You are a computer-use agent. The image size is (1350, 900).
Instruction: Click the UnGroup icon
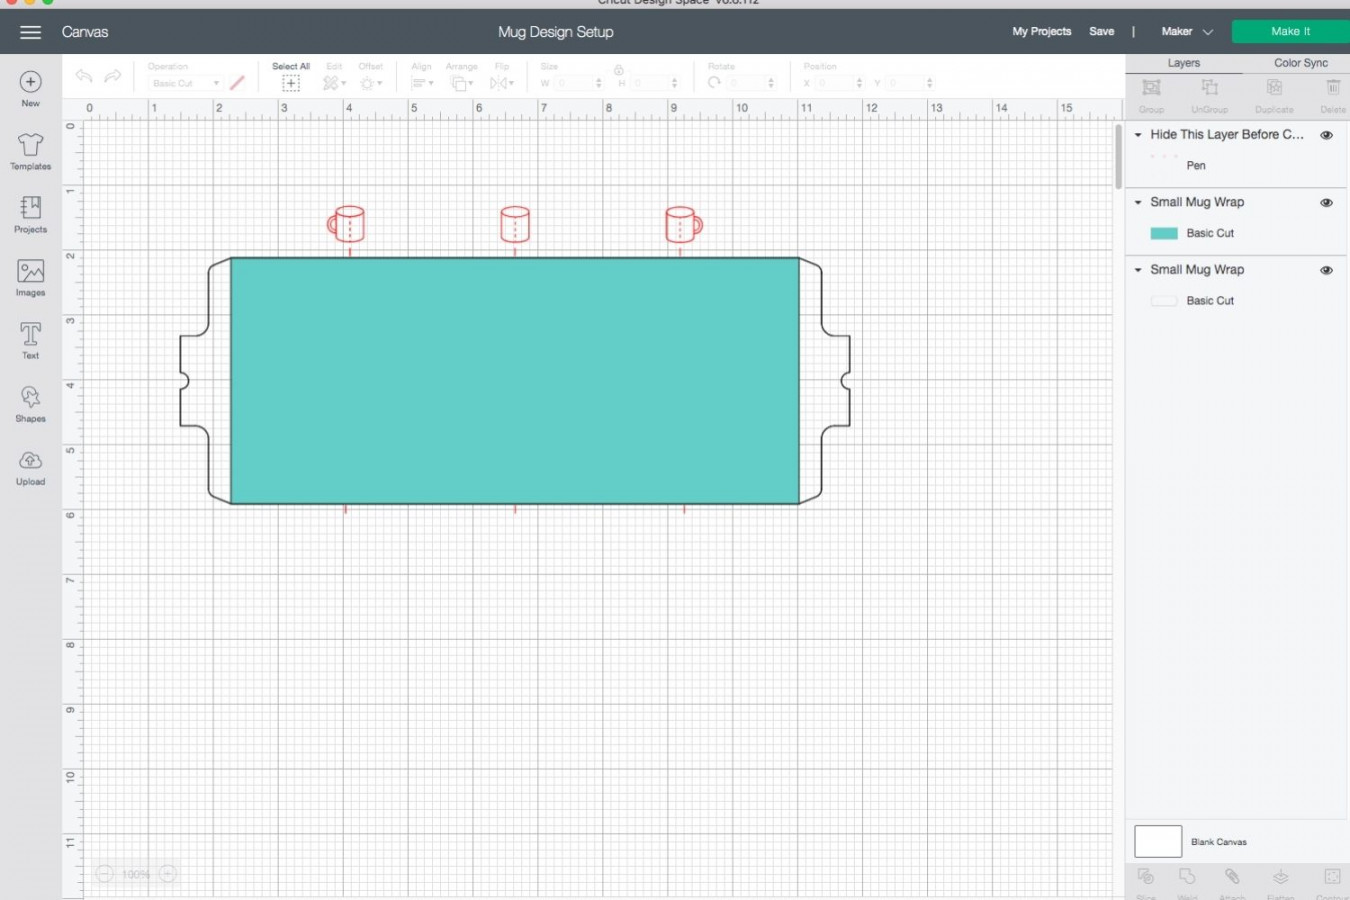1209,88
